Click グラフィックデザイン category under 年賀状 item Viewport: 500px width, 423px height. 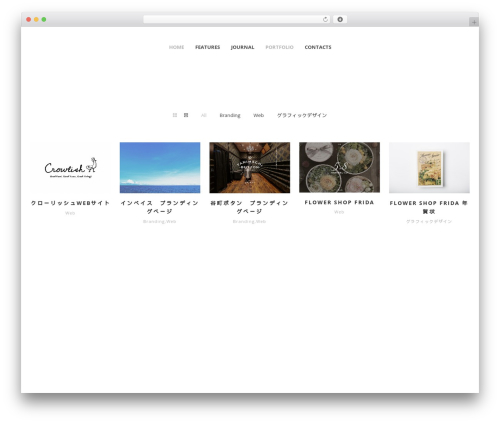[x=429, y=221]
